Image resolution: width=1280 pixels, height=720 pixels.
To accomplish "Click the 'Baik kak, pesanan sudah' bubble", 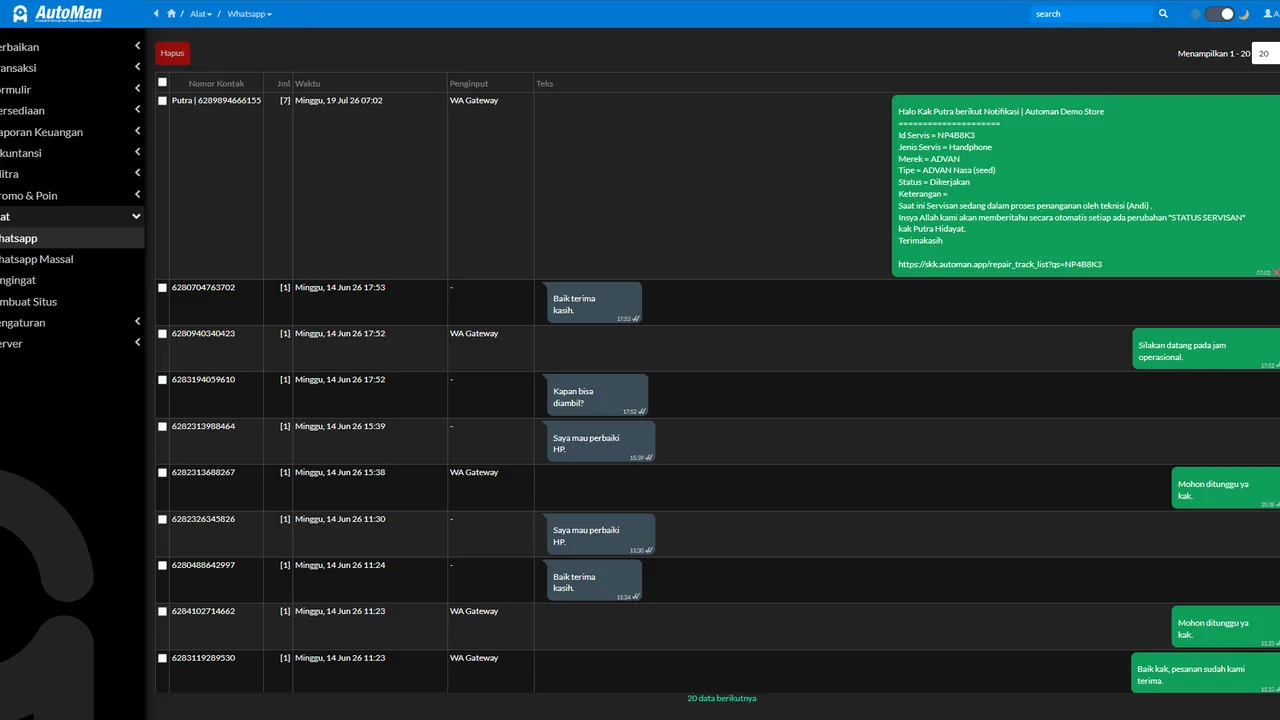I will [1206, 675].
